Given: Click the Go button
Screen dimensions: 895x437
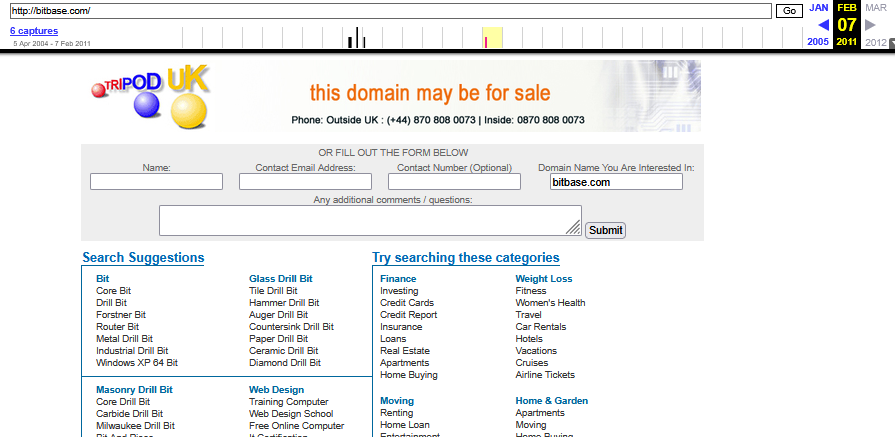Looking at the screenshot, I should click(x=789, y=11).
